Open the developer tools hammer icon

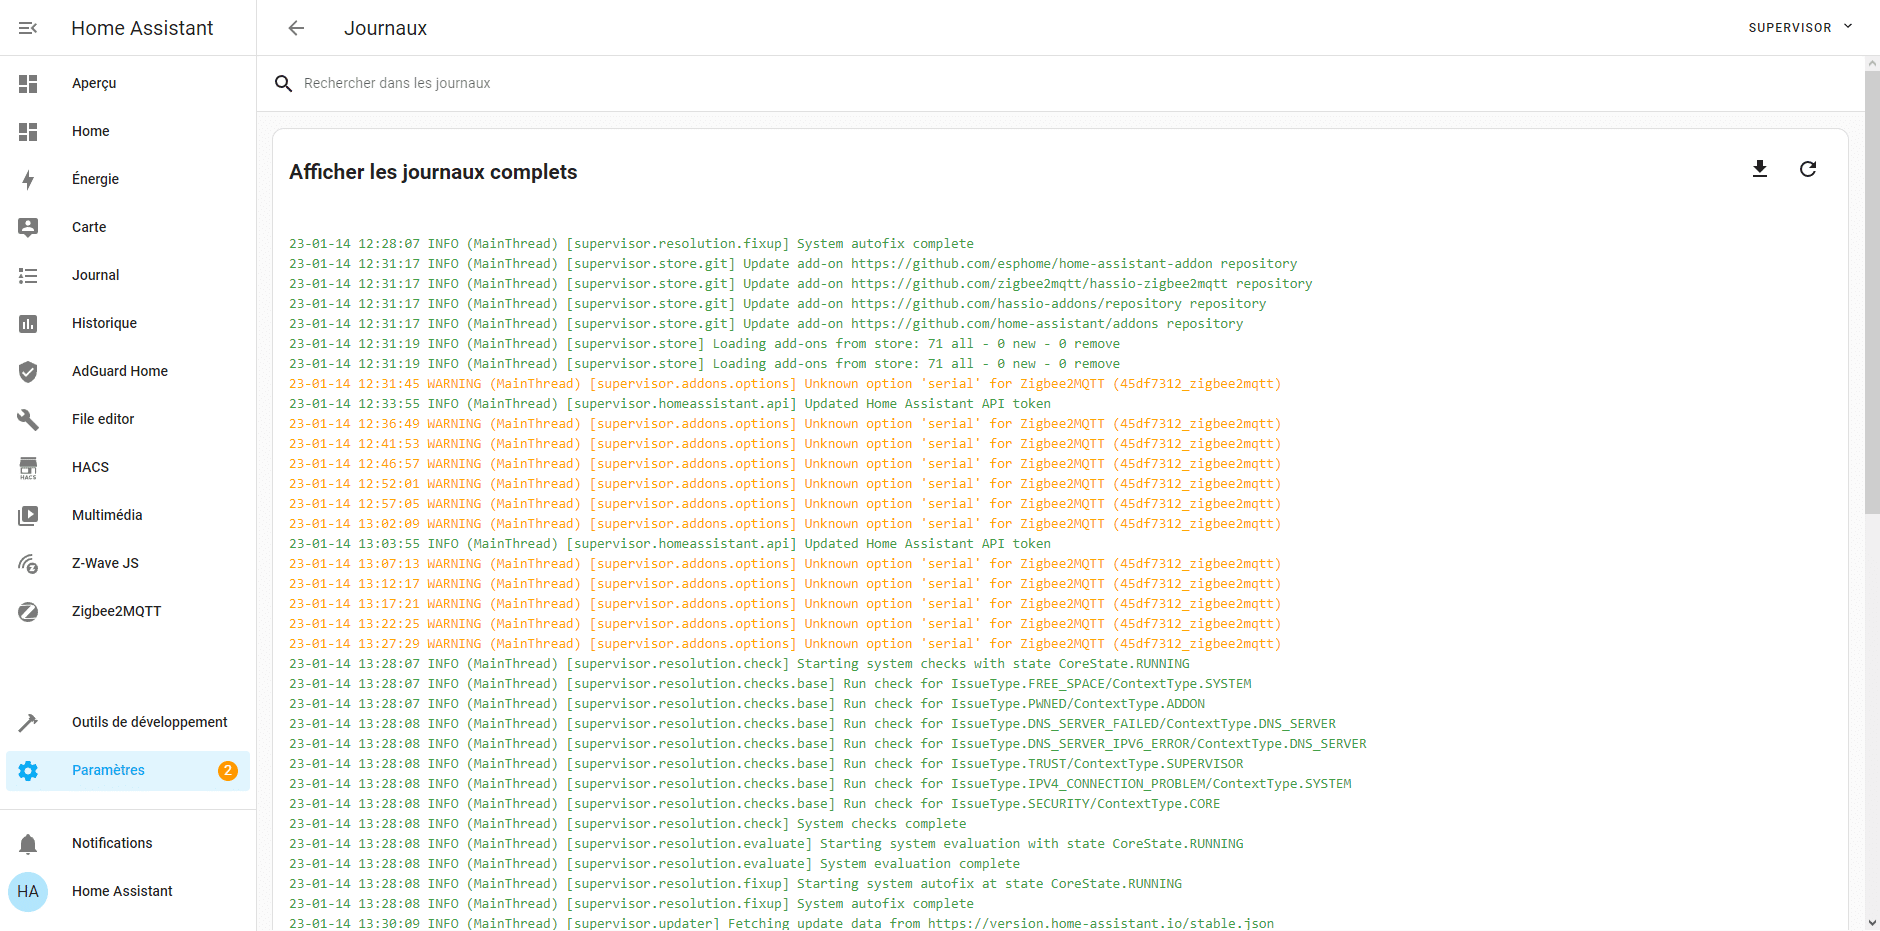[x=28, y=723]
